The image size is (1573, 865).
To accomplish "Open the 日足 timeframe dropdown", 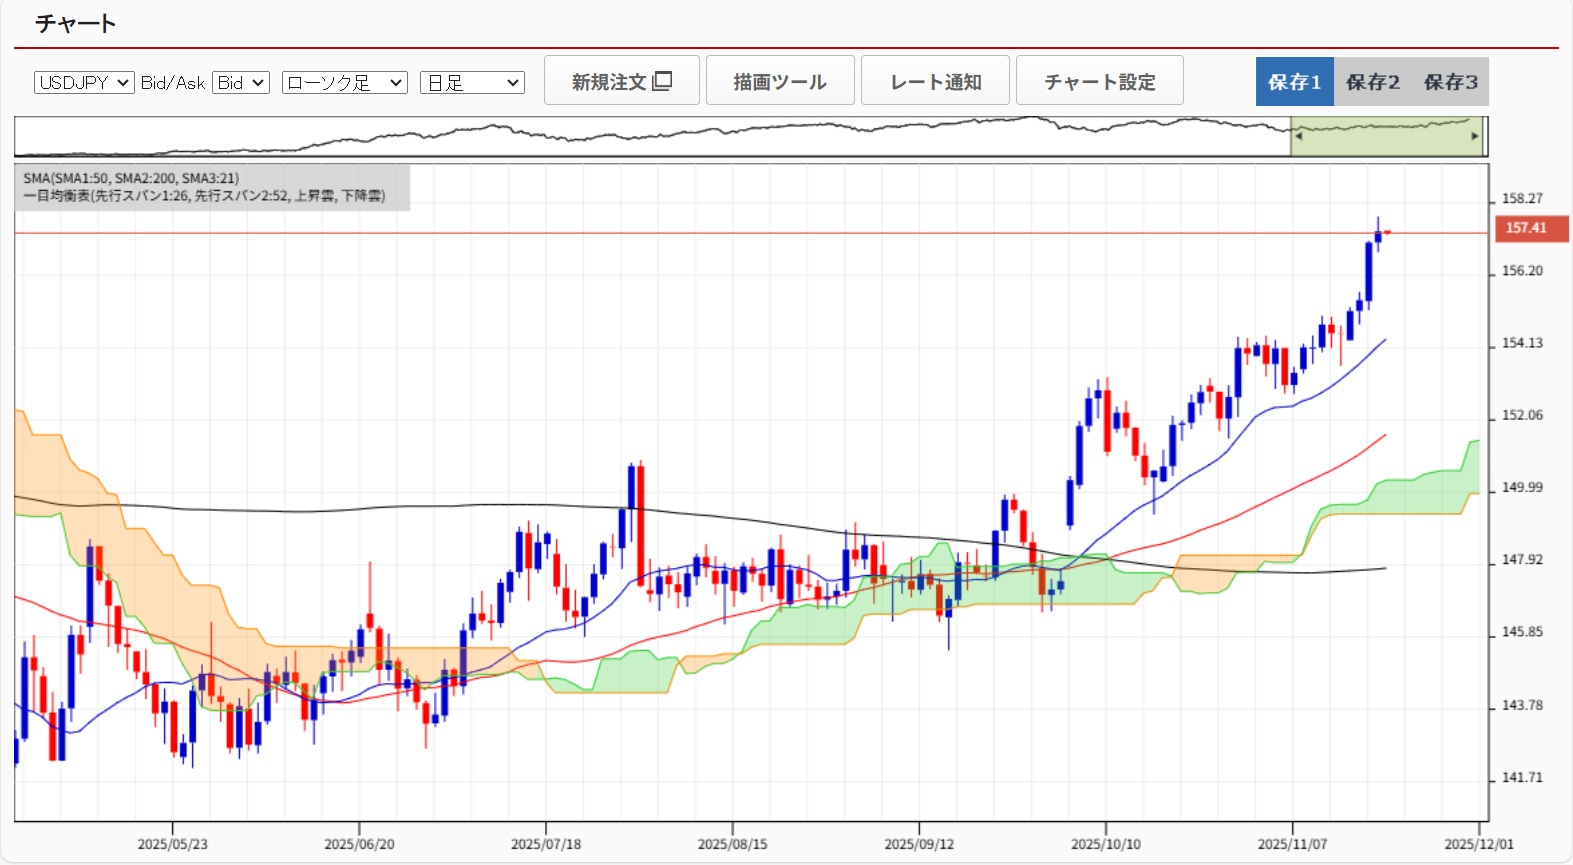I will point(472,82).
